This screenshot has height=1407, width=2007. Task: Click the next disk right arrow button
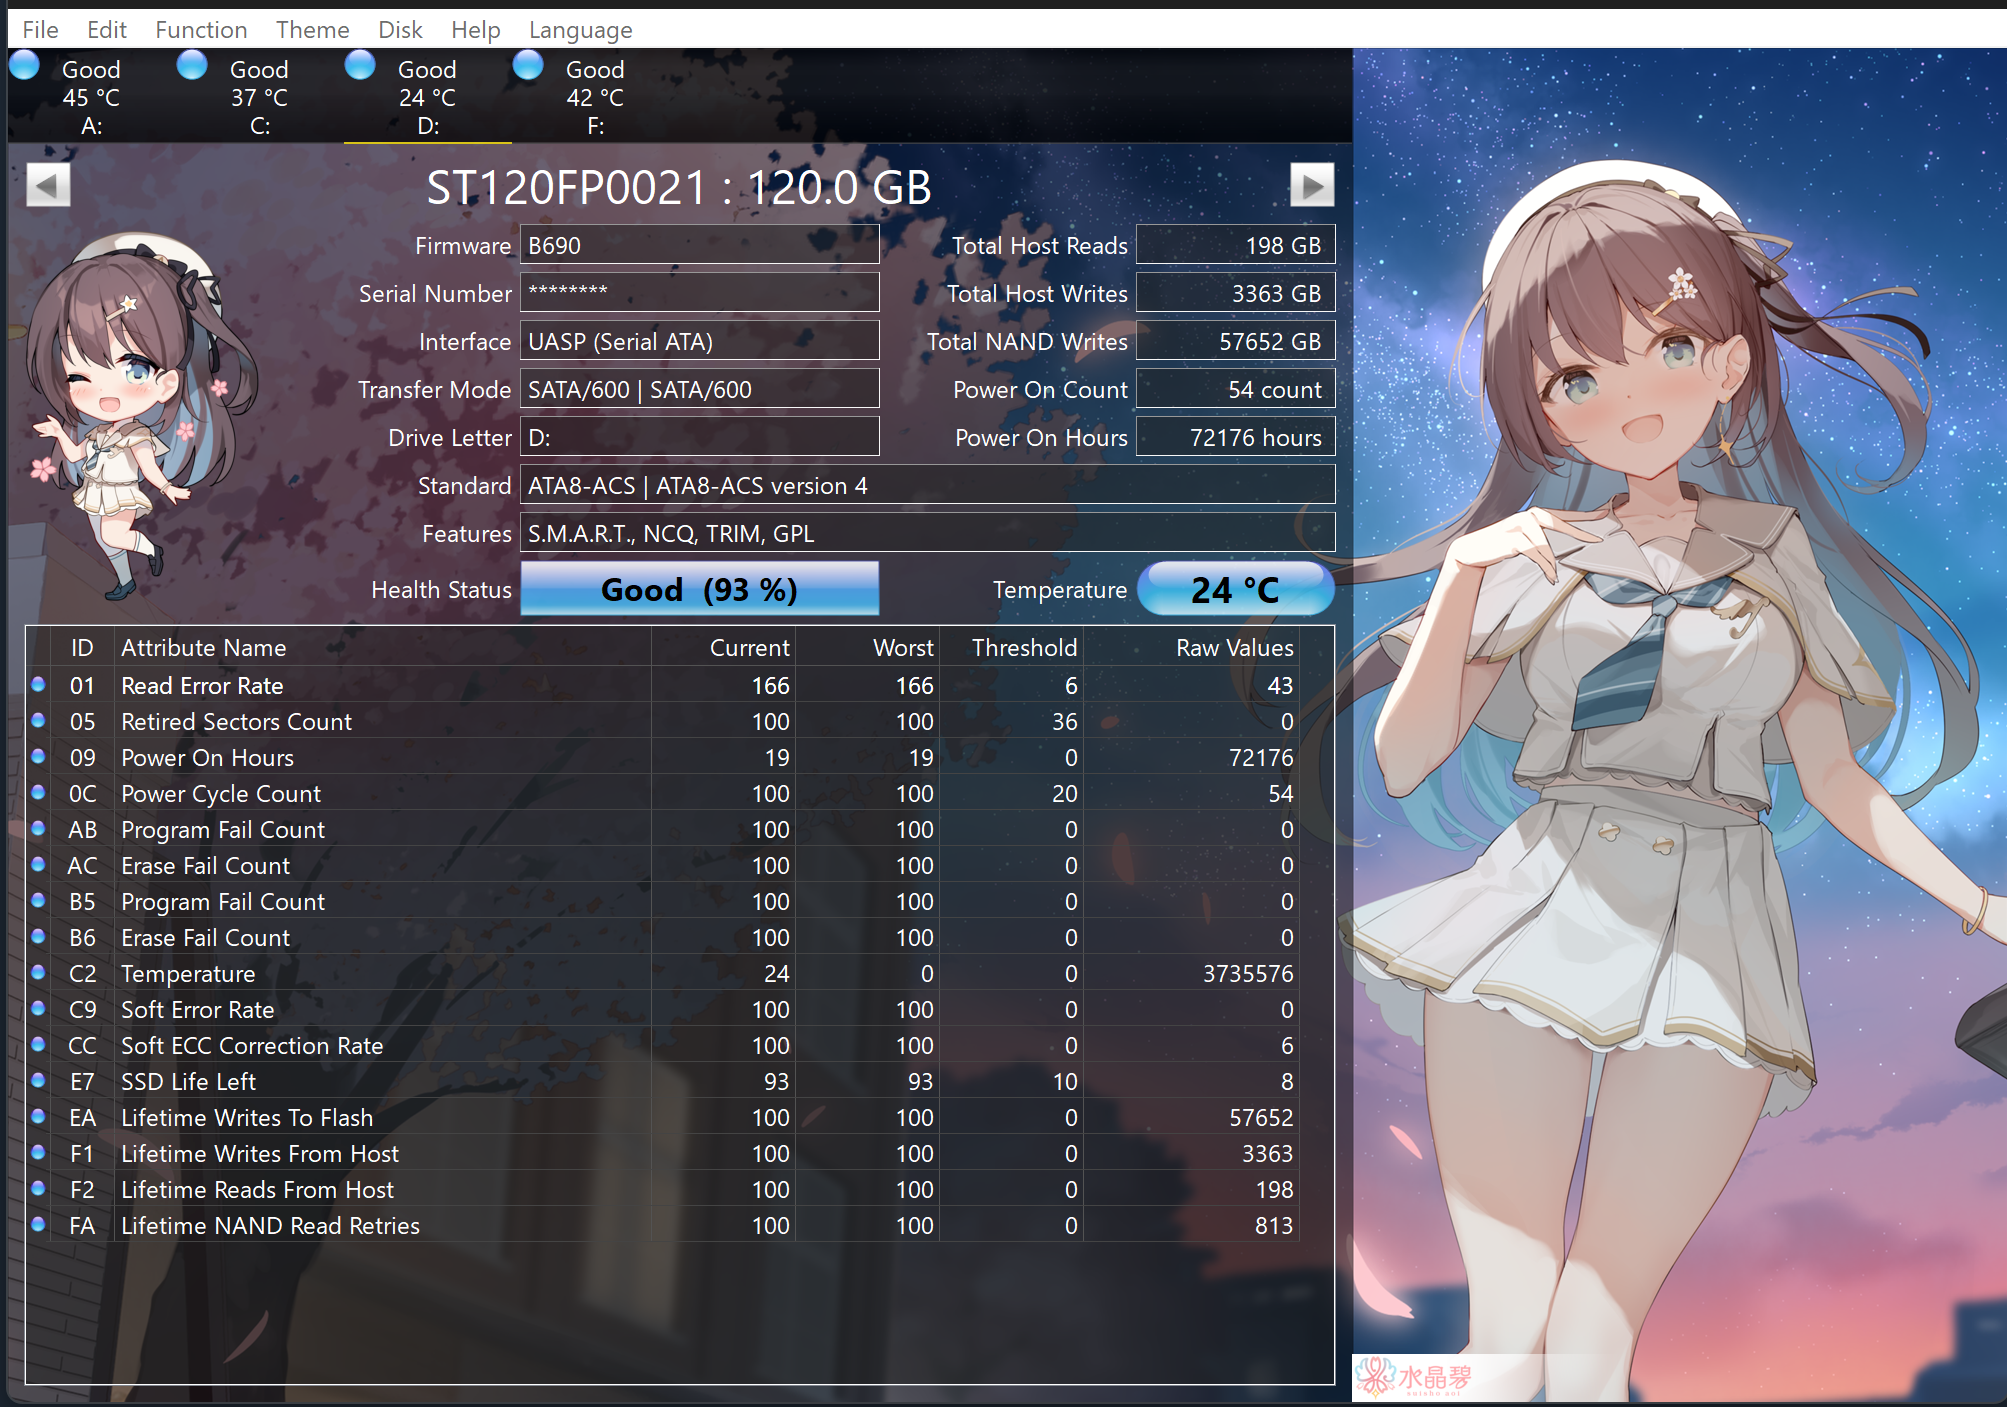pyautogui.click(x=1311, y=185)
